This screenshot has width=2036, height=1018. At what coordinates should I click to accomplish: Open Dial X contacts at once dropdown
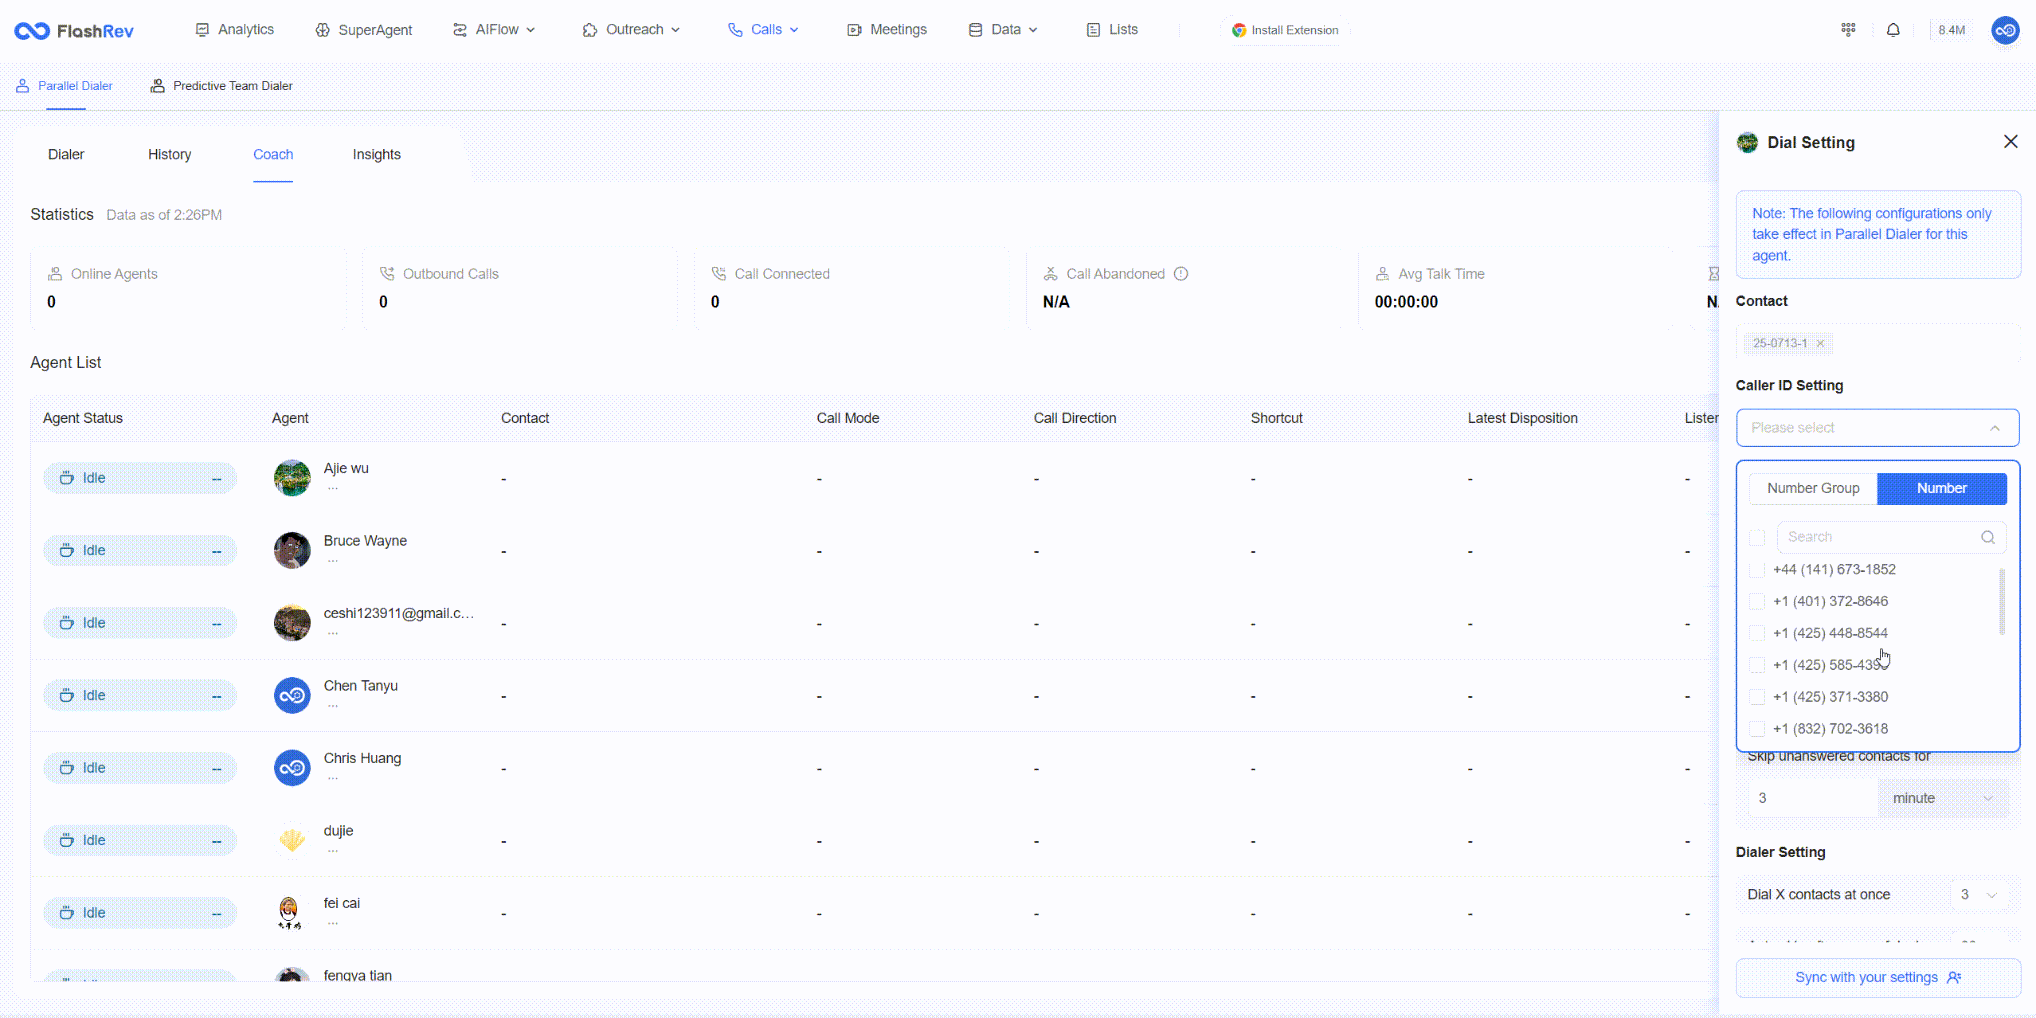(1979, 895)
